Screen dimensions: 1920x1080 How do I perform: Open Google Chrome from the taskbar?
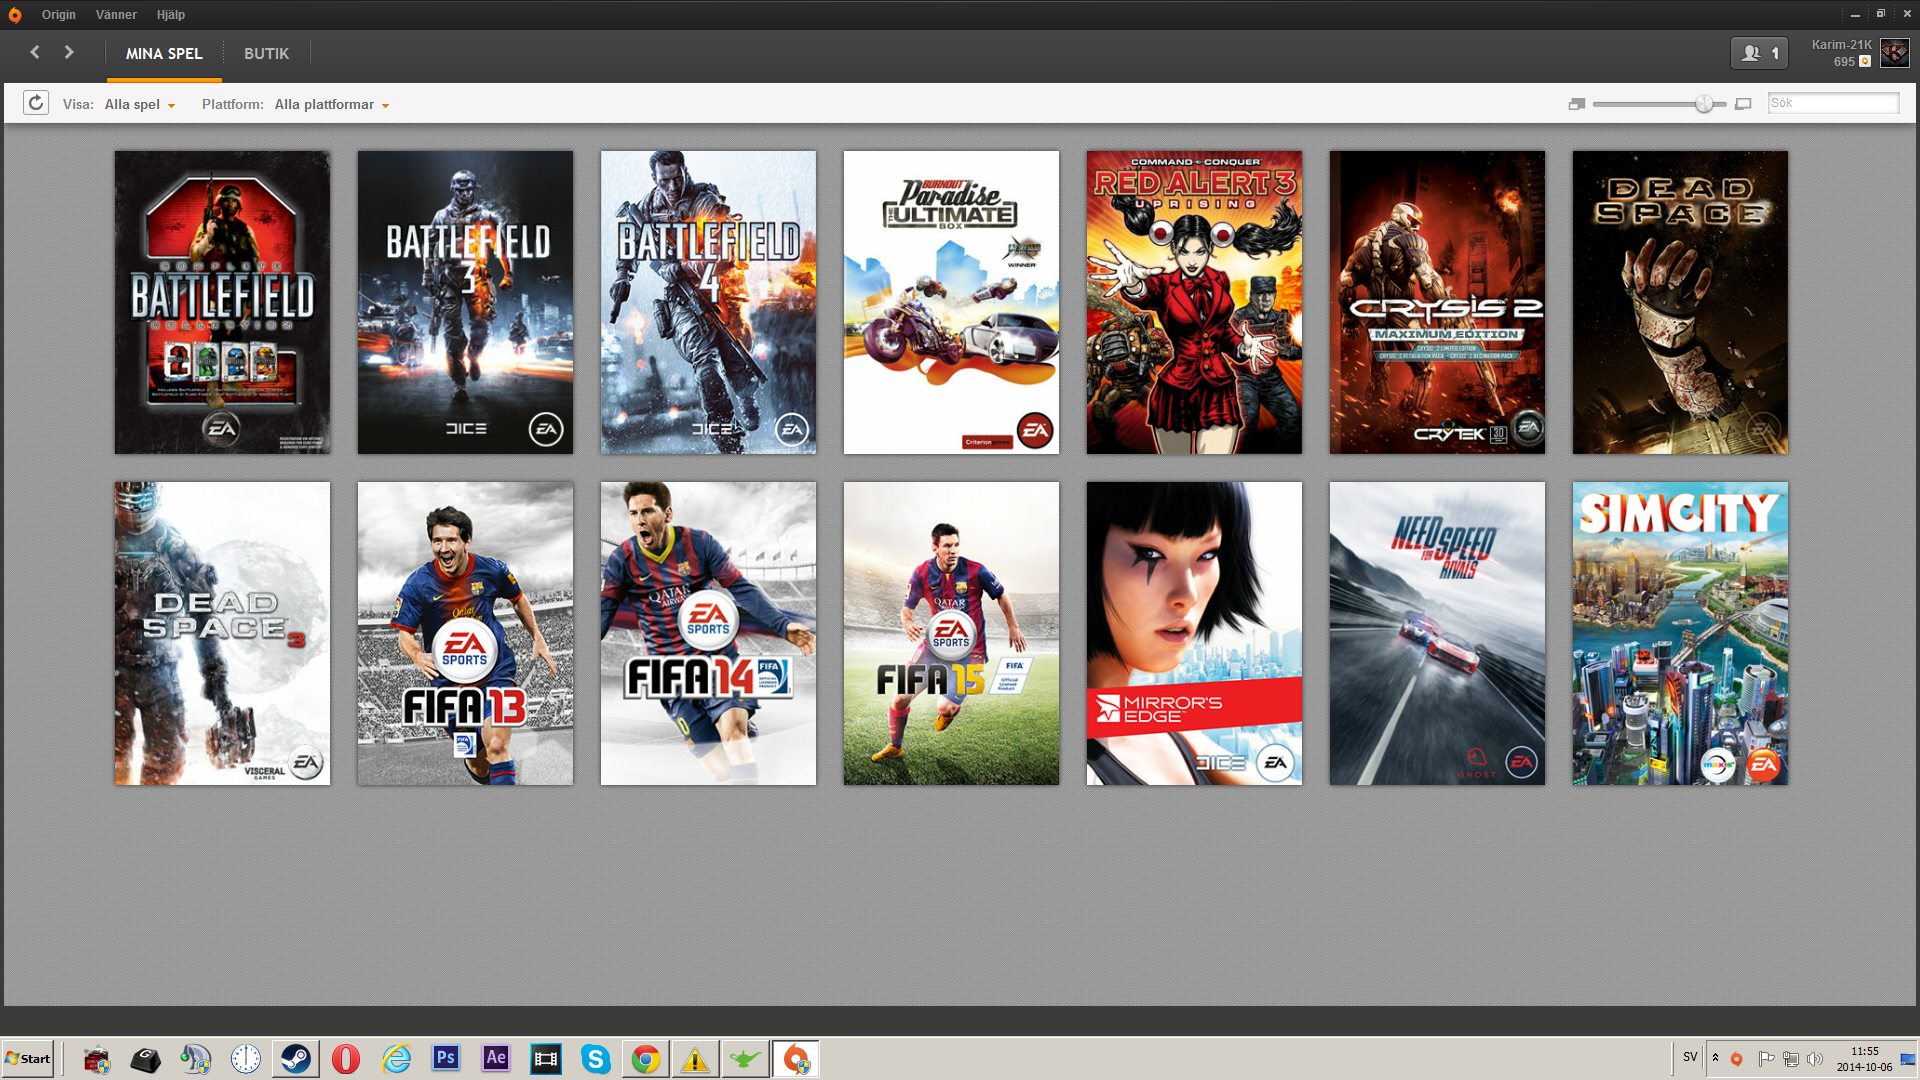pos(646,1059)
